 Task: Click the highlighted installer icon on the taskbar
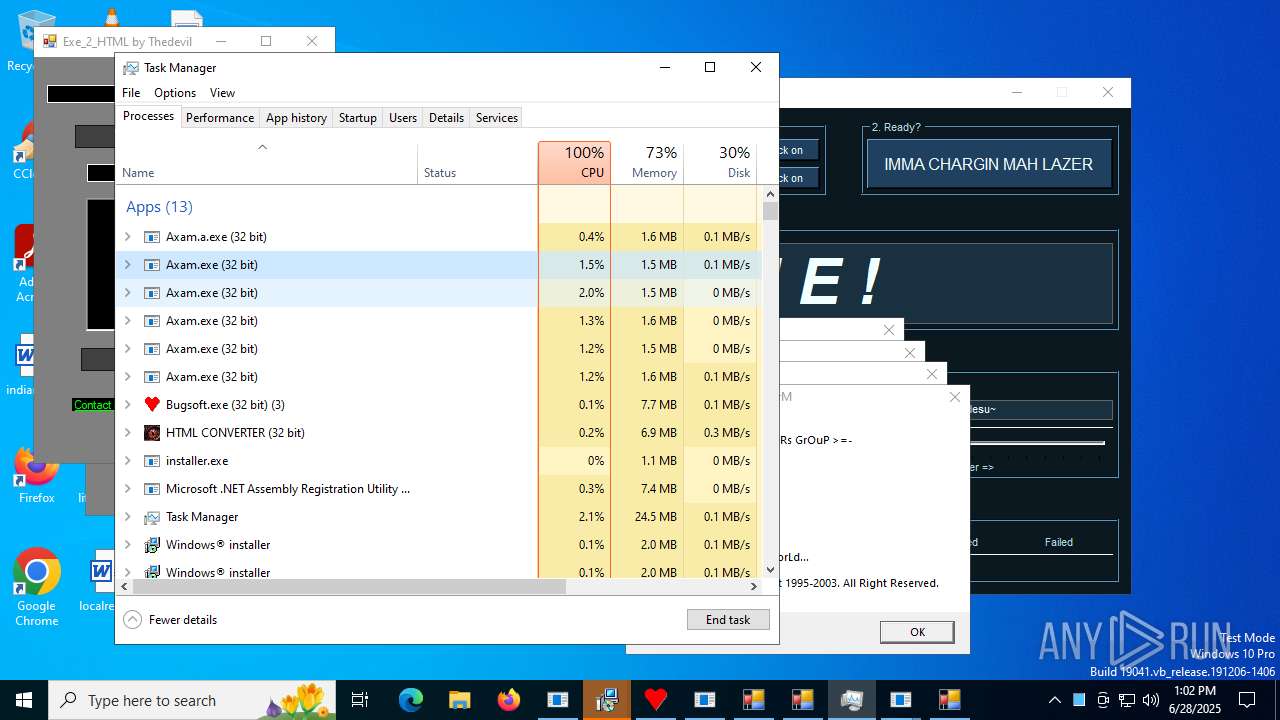tap(607, 700)
